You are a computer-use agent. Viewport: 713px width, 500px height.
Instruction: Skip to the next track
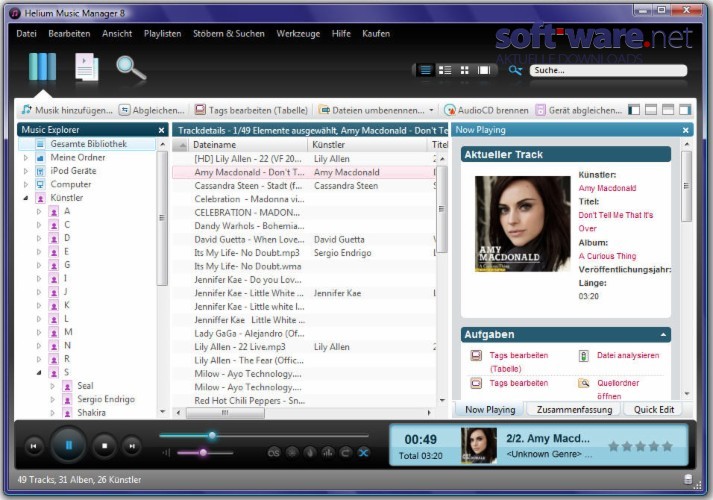point(132,446)
